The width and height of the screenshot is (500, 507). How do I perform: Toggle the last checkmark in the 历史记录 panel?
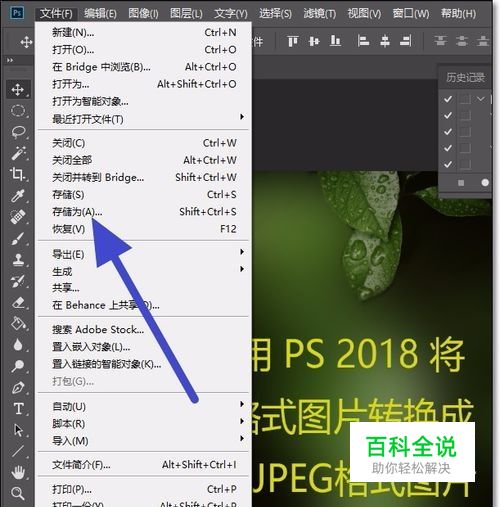[x=448, y=164]
